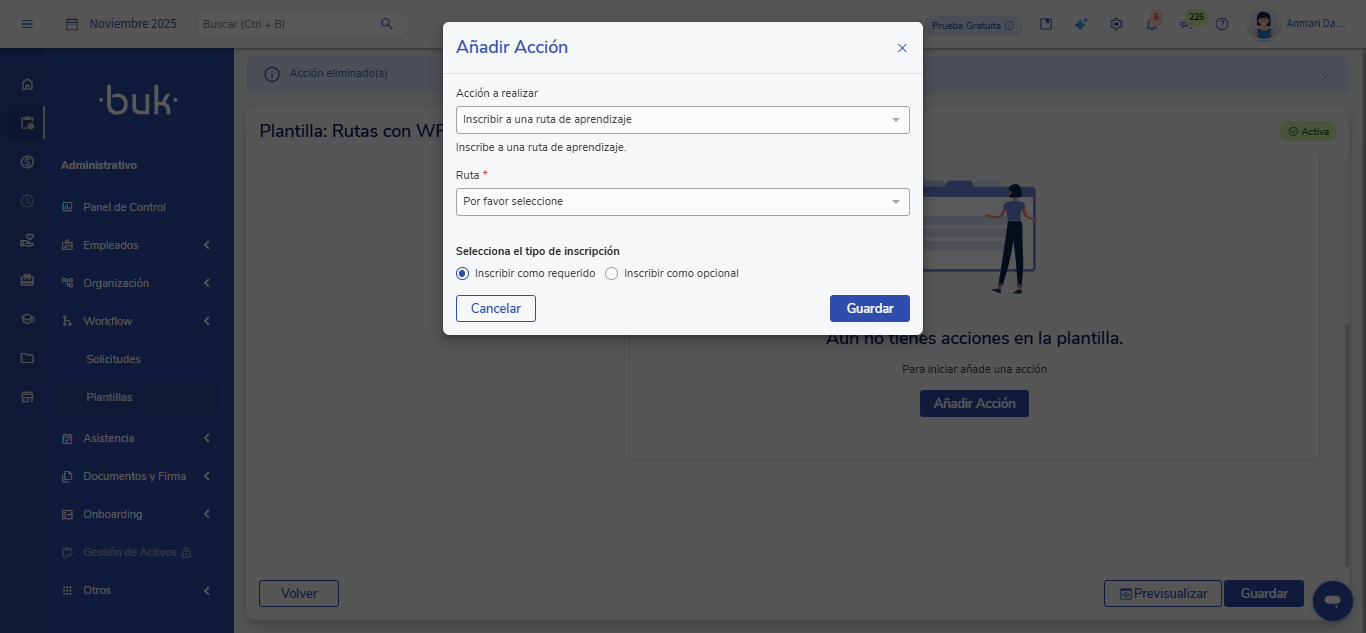
Task: Click the settings gear icon
Action: pyautogui.click(x=1116, y=24)
